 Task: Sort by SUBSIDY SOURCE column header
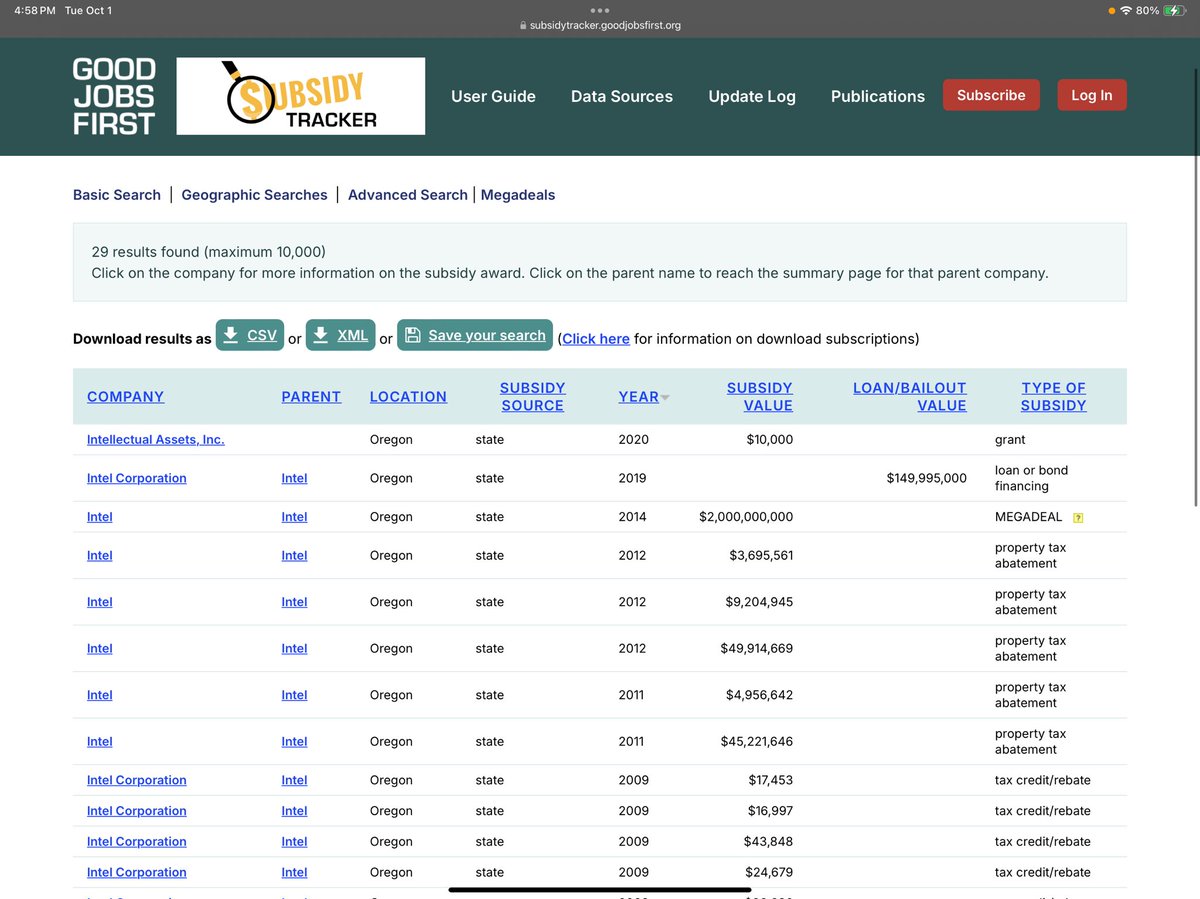click(532, 396)
